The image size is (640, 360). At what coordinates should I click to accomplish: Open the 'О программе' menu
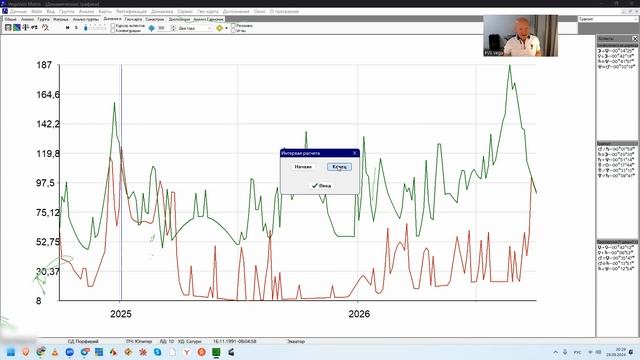284,11
